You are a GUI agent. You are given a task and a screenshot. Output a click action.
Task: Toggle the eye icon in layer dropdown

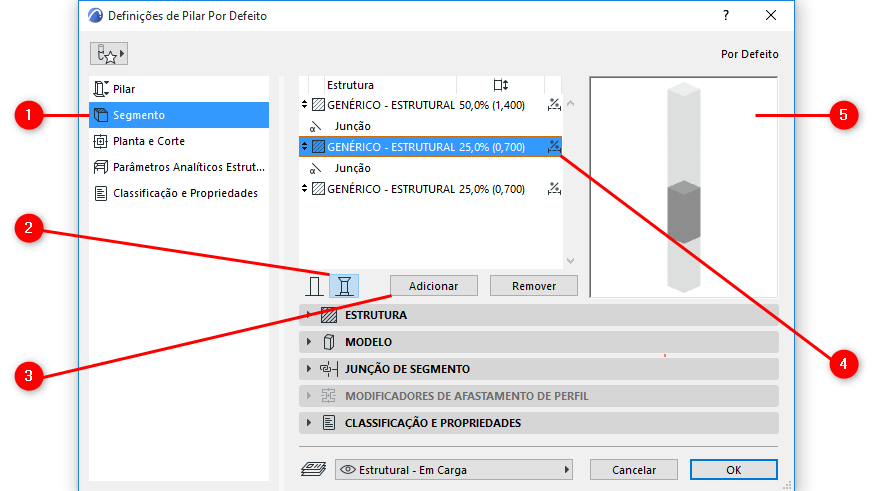(347, 470)
